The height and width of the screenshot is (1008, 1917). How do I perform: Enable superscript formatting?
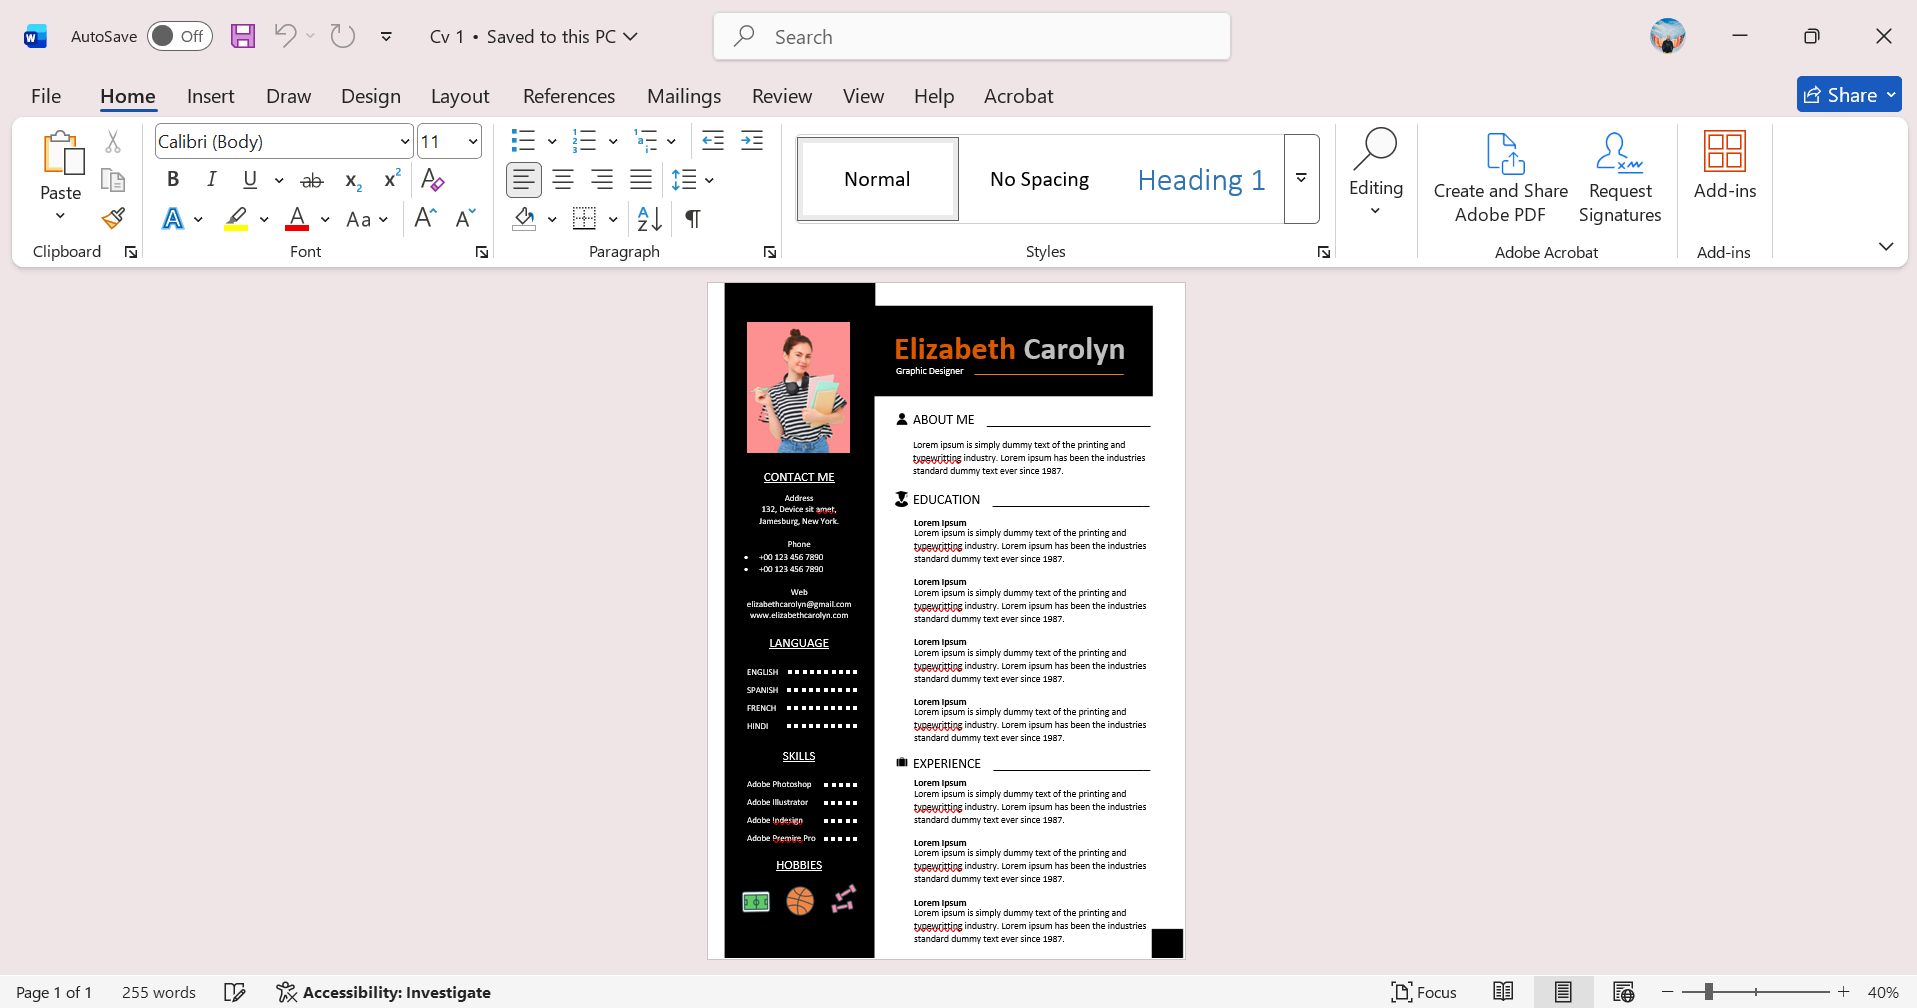(x=390, y=179)
